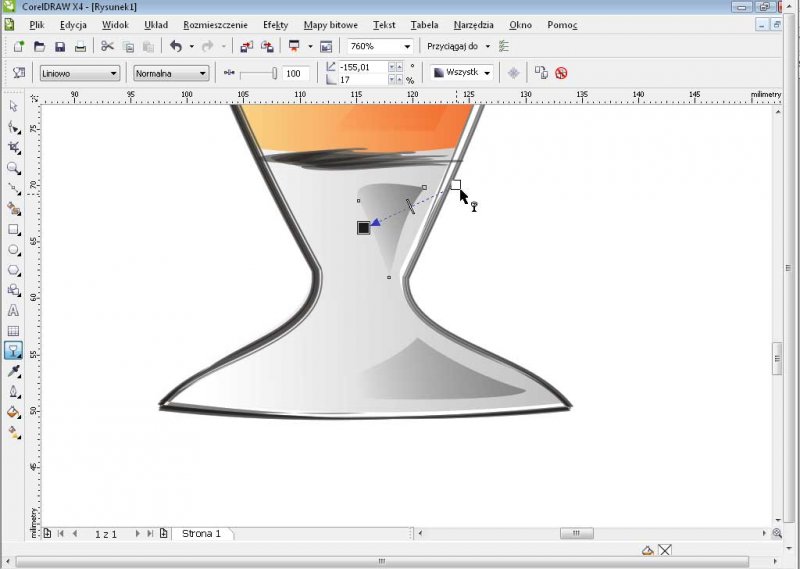Open the zoom level 760% dropdown

(x=407, y=46)
